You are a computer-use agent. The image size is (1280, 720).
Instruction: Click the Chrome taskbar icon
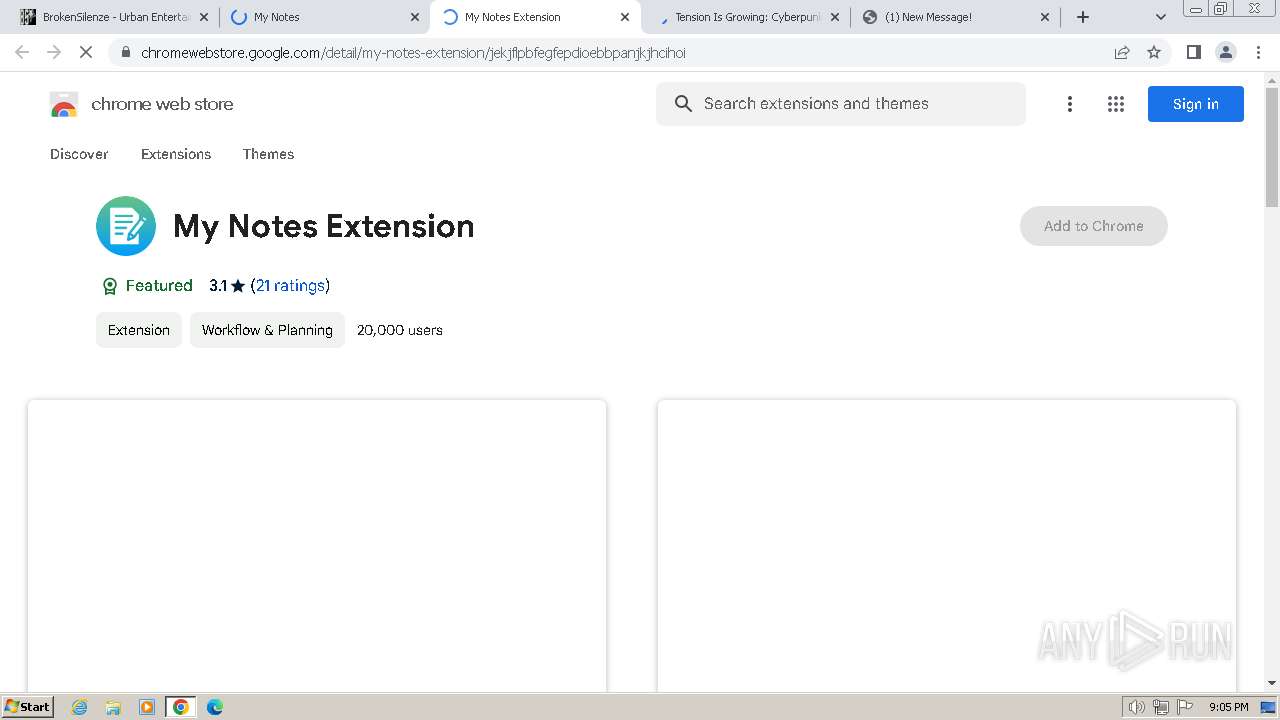click(181, 707)
